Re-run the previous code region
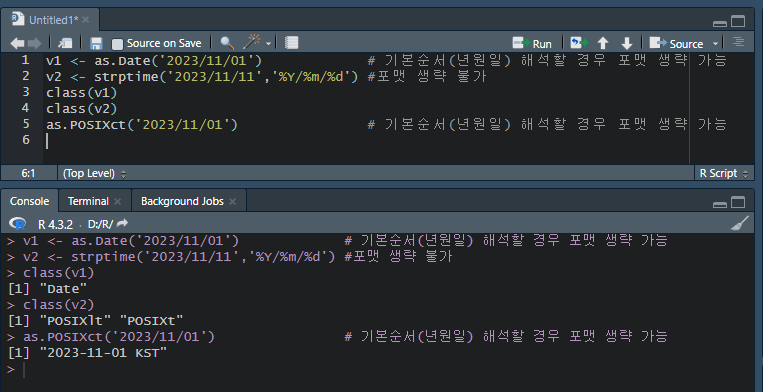 (579, 43)
